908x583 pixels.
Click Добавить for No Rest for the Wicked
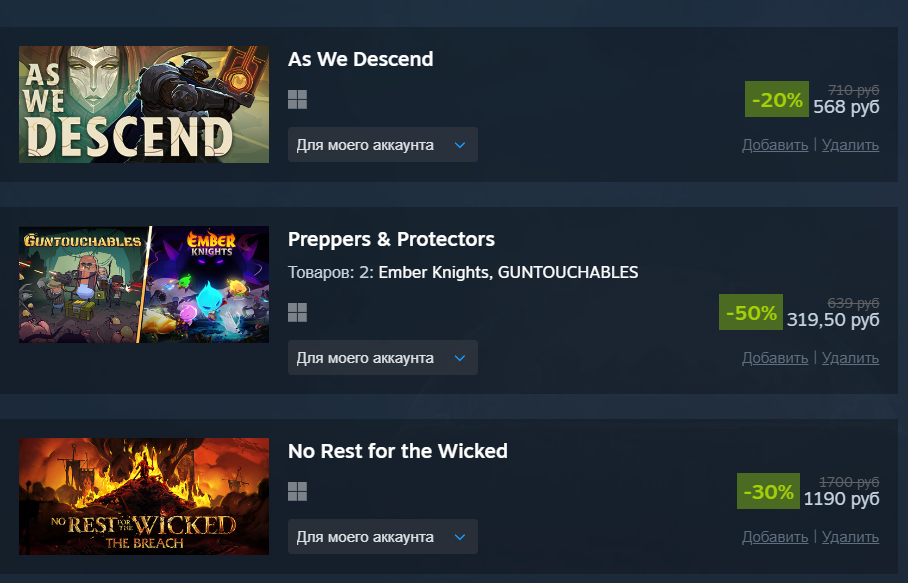click(775, 537)
